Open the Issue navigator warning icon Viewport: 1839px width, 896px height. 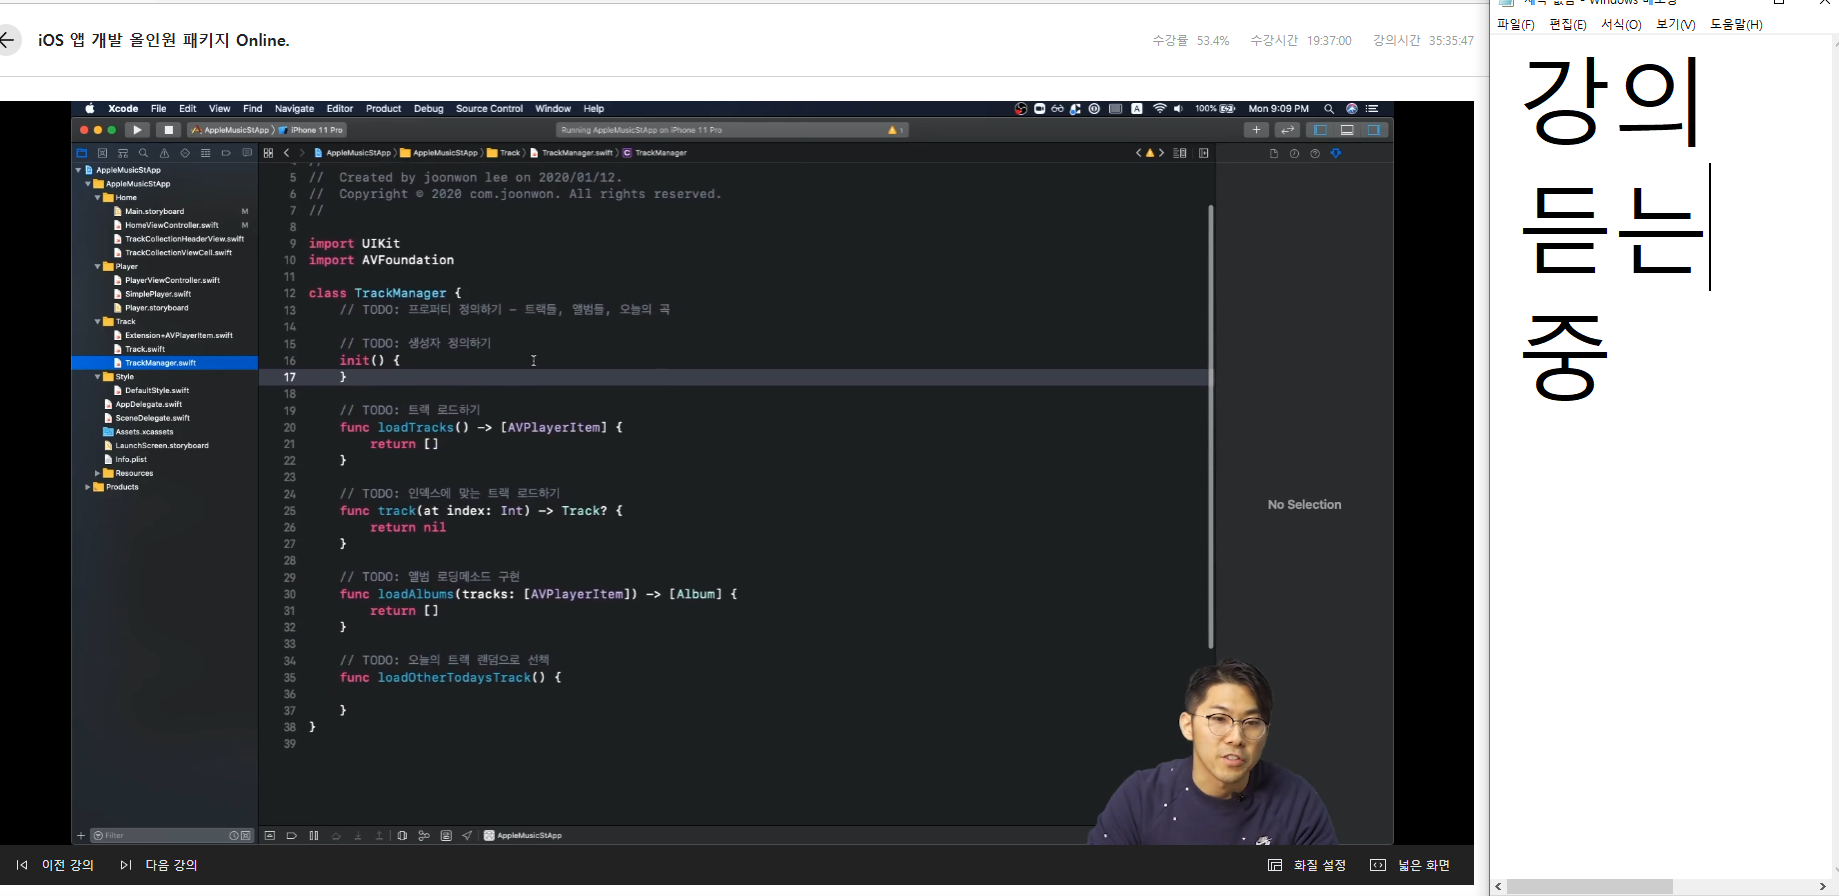click(164, 153)
